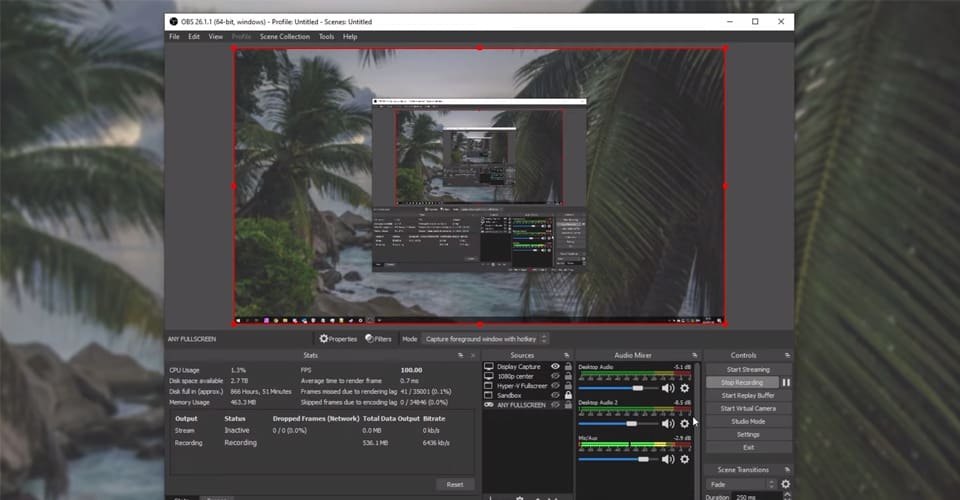Toggle lock on Display Capture source
This screenshot has width=960, height=500.
click(568, 367)
